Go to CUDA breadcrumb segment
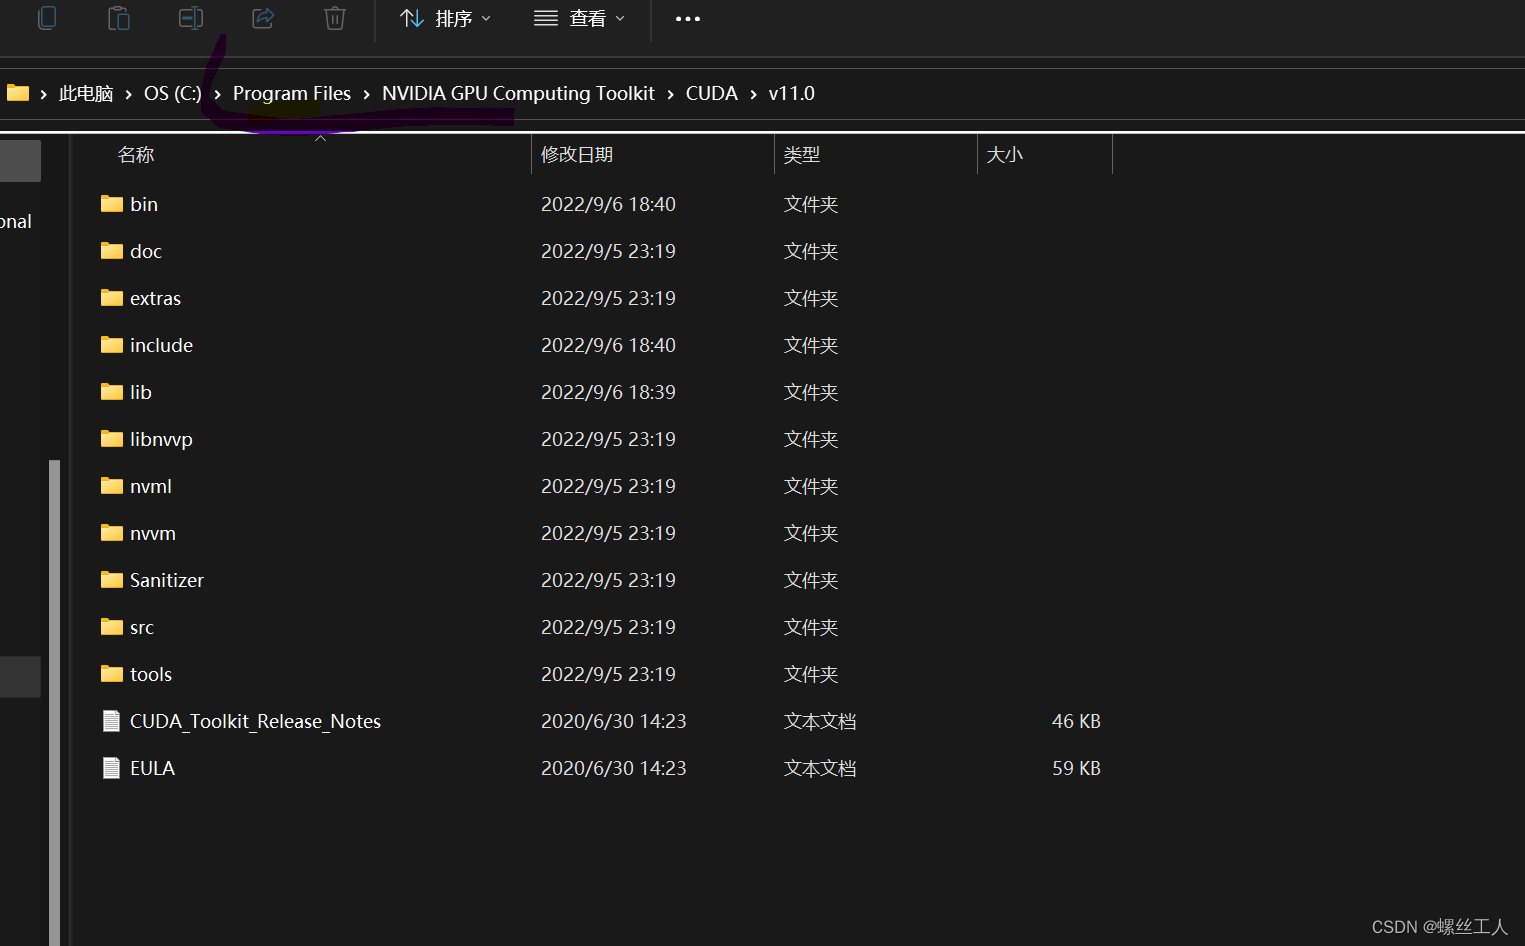 pos(712,93)
